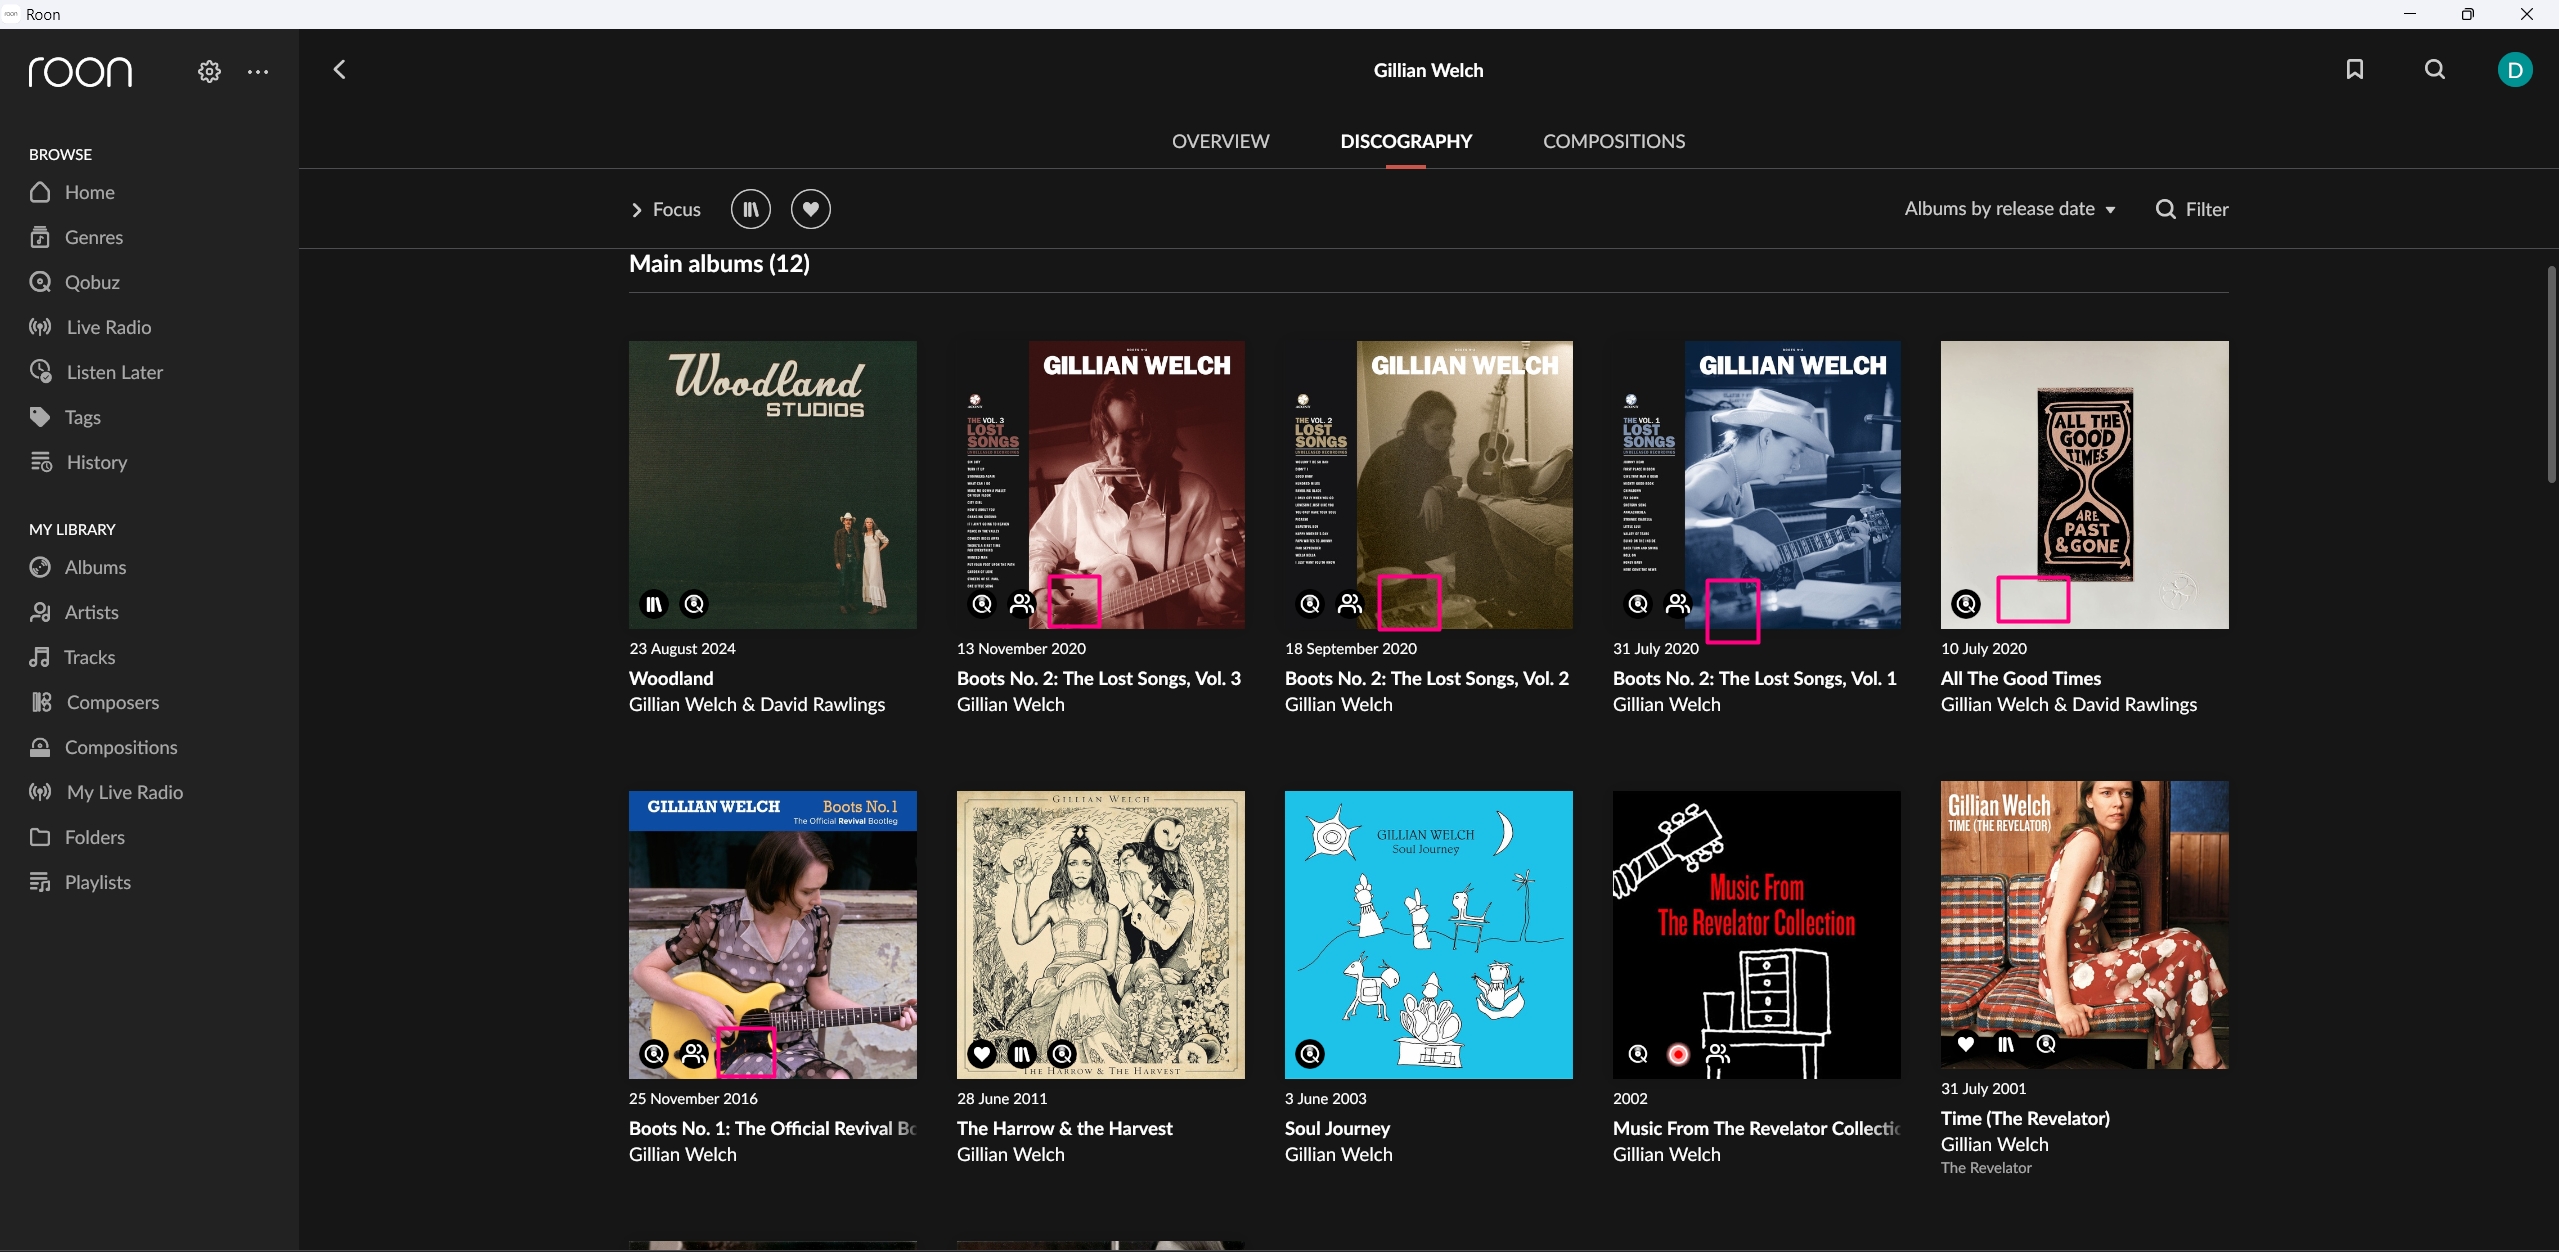Screen dimensions: 2559x1252
Task: Toggle favorites heart filter button
Action: click(811, 209)
